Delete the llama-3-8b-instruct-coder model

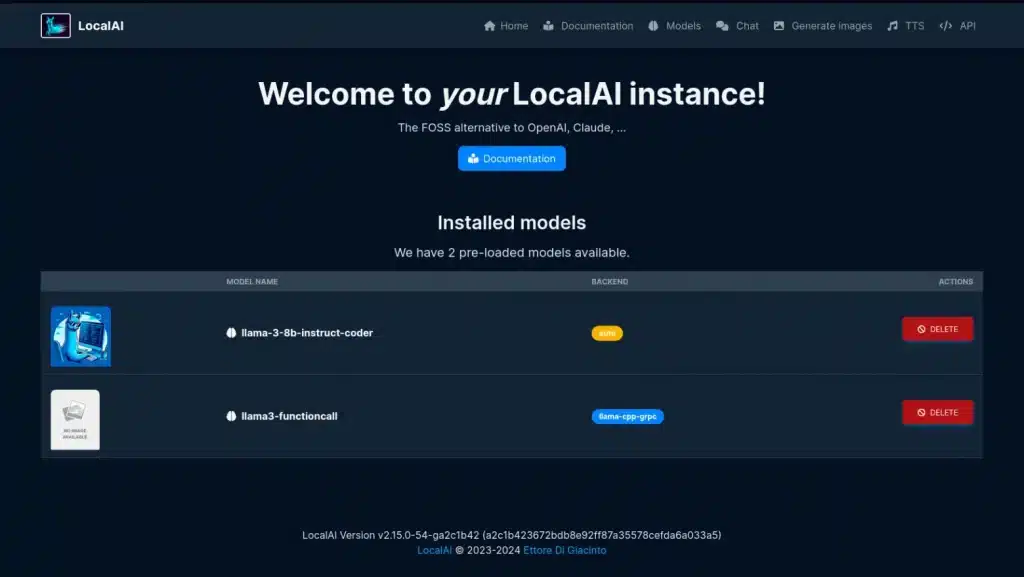coord(937,329)
